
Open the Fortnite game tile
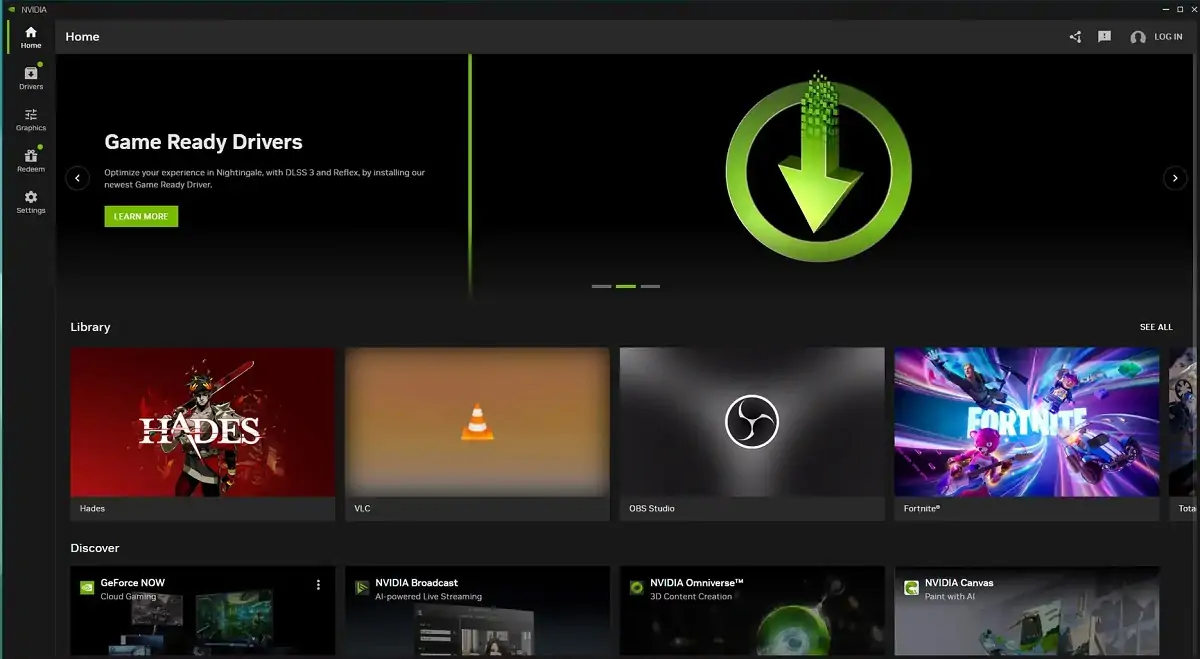coord(1027,434)
